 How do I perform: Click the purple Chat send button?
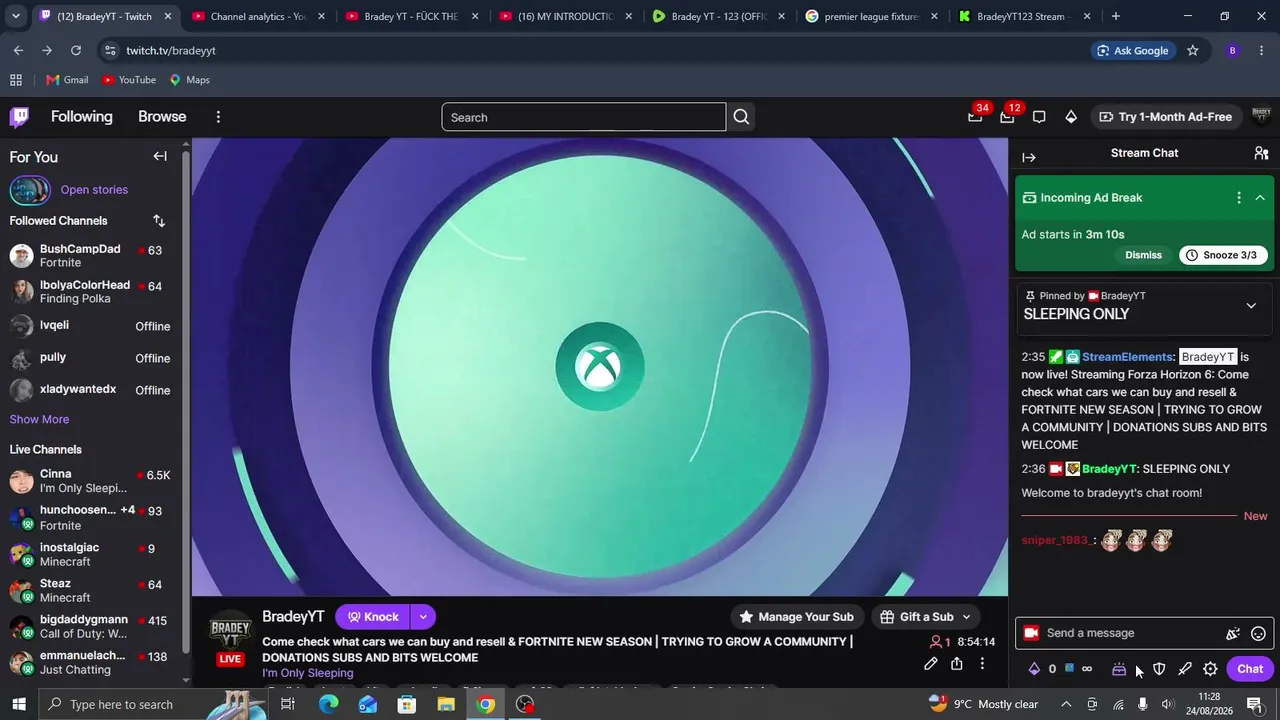1250,669
